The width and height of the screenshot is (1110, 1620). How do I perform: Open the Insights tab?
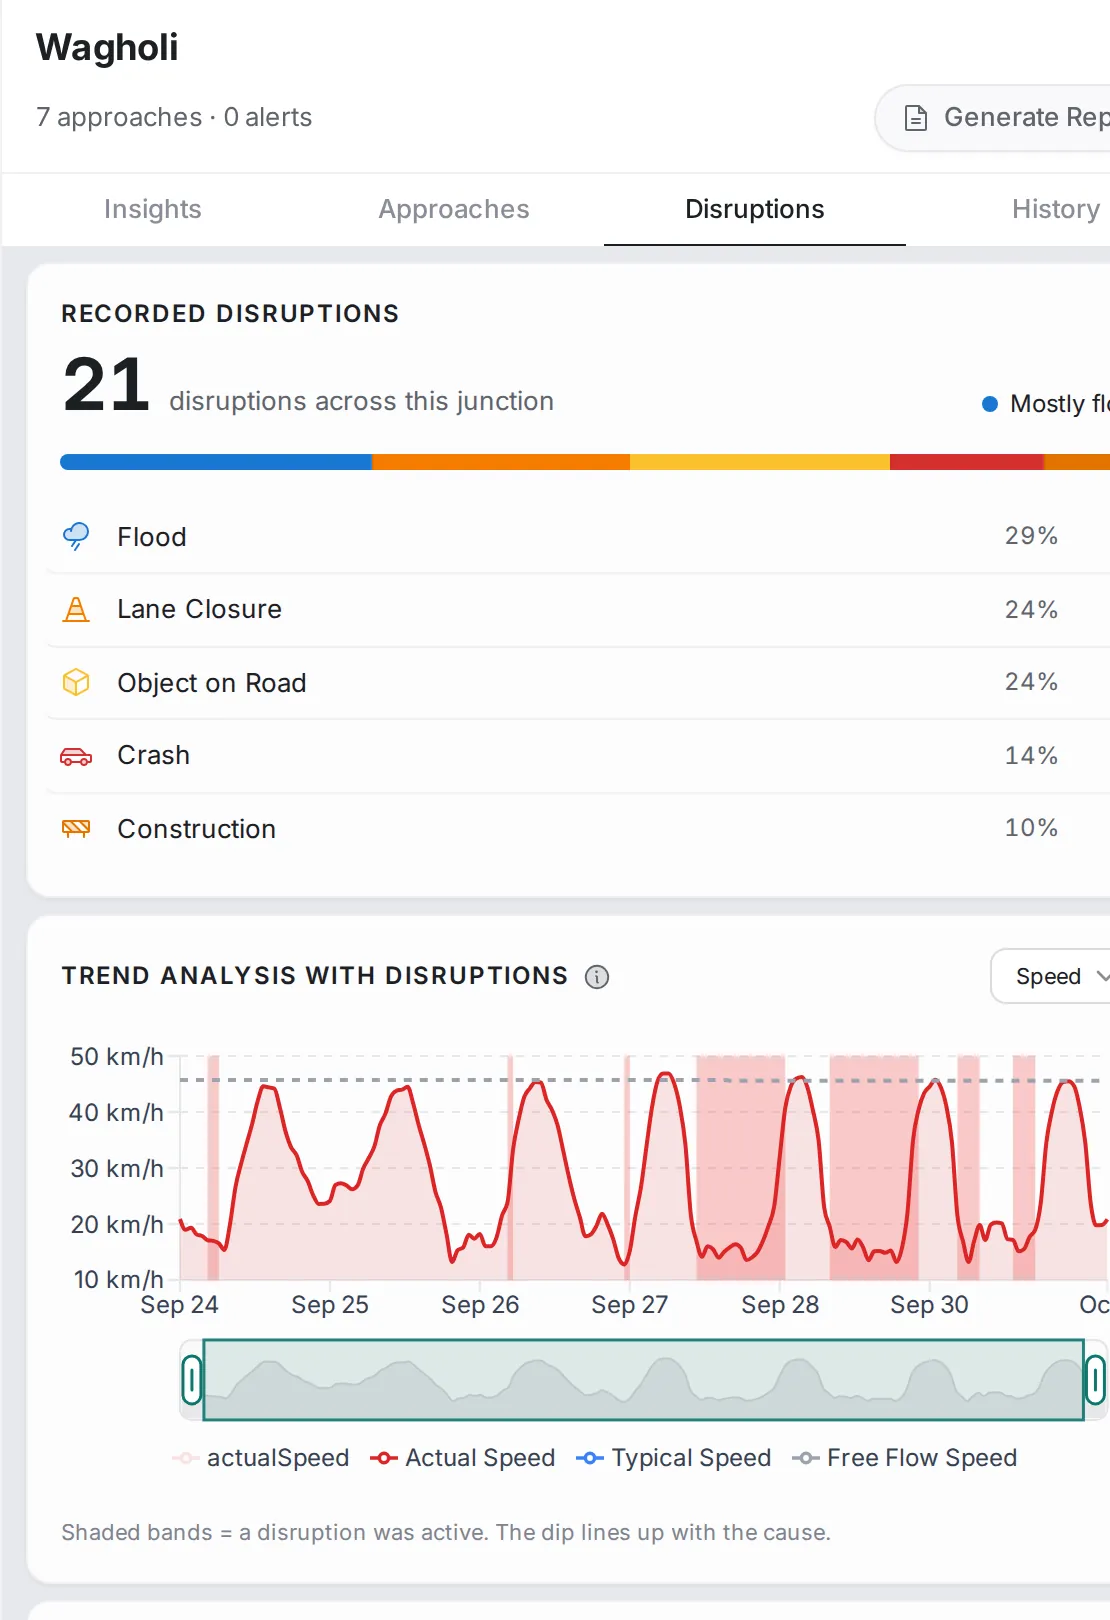pyautogui.click(x=153, y=209)
